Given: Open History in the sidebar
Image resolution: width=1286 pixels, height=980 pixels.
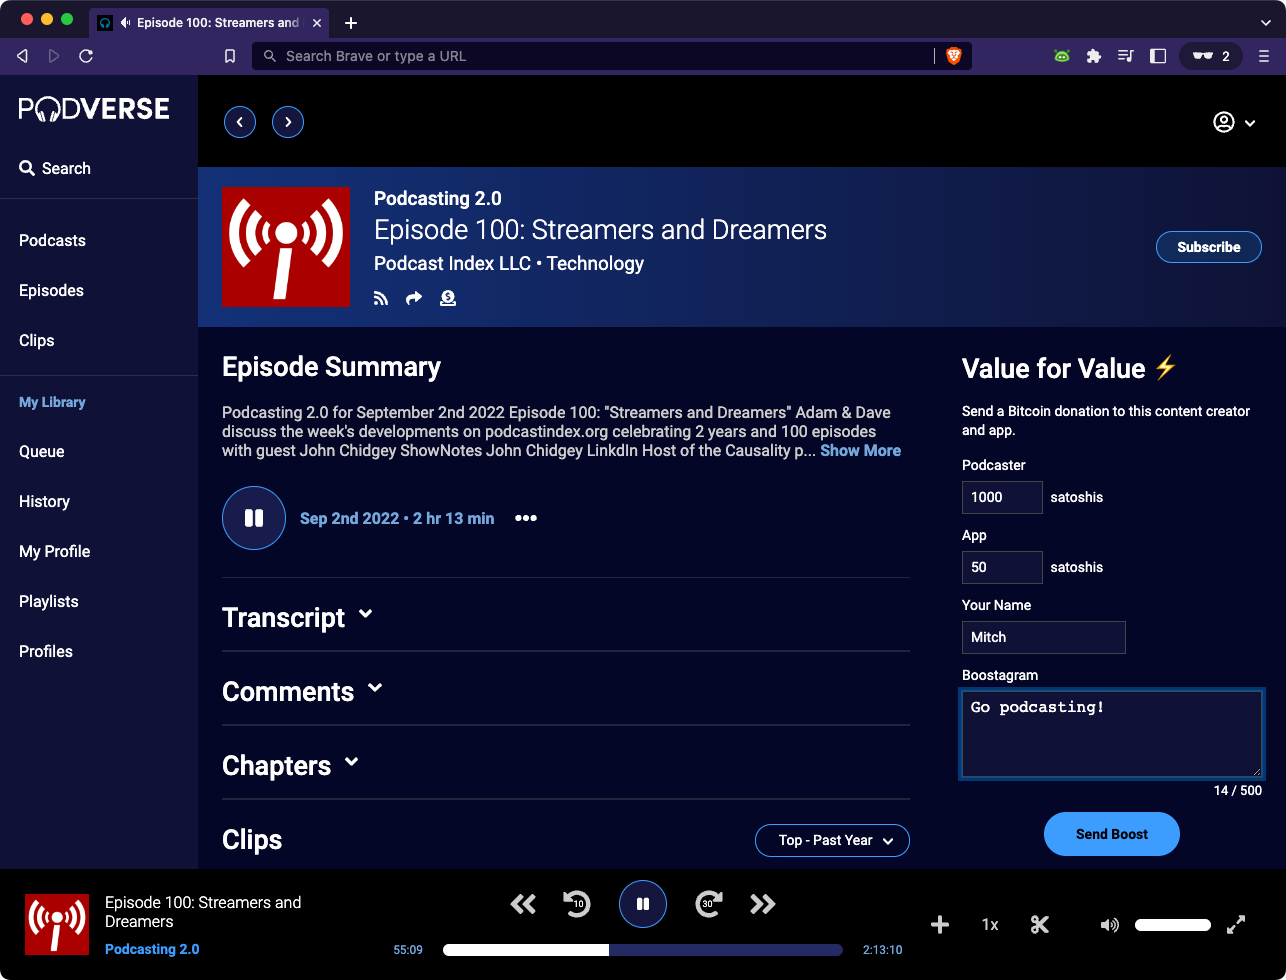Looking at the screenshot, I should [x=44, y=501].
